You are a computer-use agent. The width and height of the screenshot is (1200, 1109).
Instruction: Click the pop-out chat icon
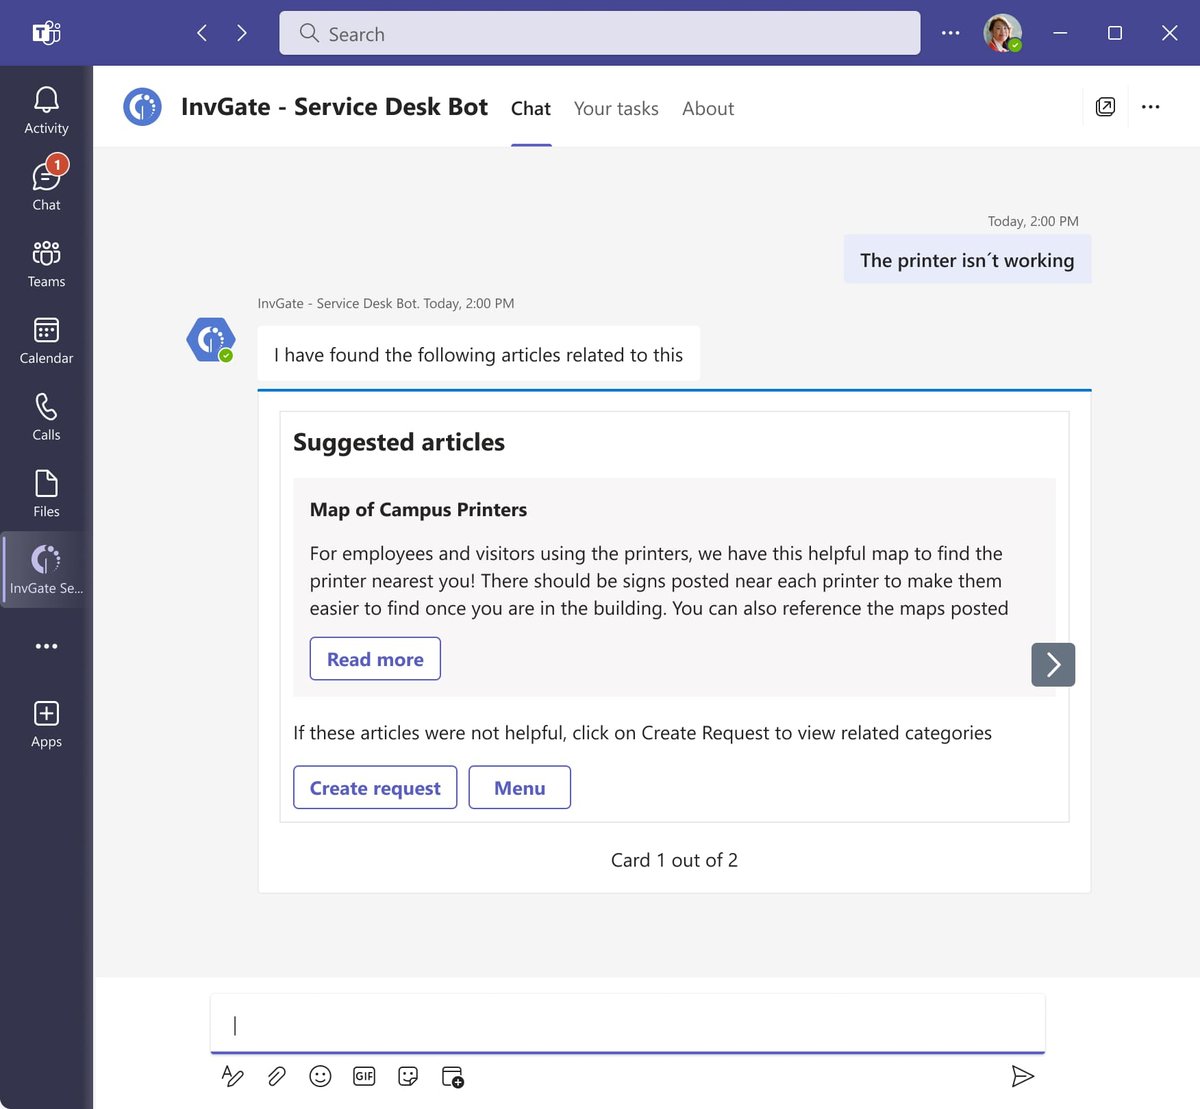[1106, 107]
